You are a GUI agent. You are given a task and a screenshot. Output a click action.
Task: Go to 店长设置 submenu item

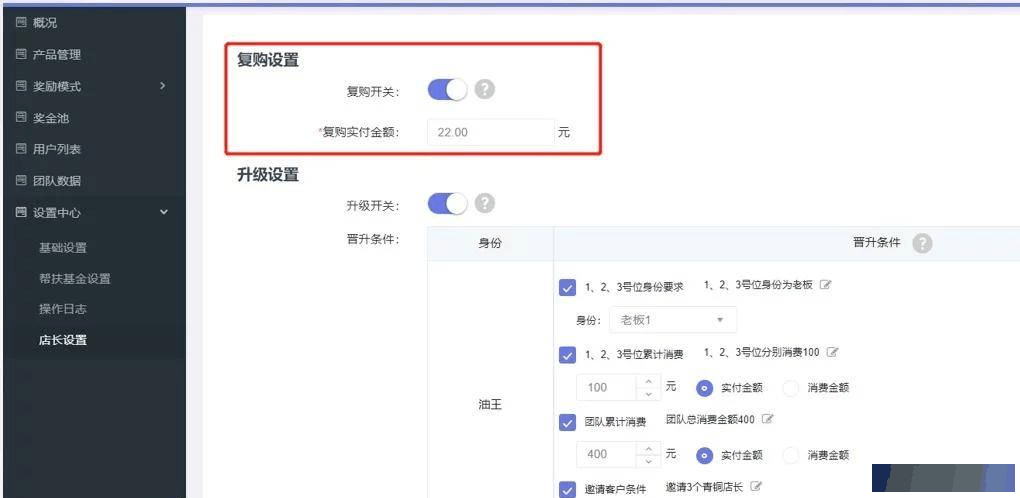coord(62,340)
